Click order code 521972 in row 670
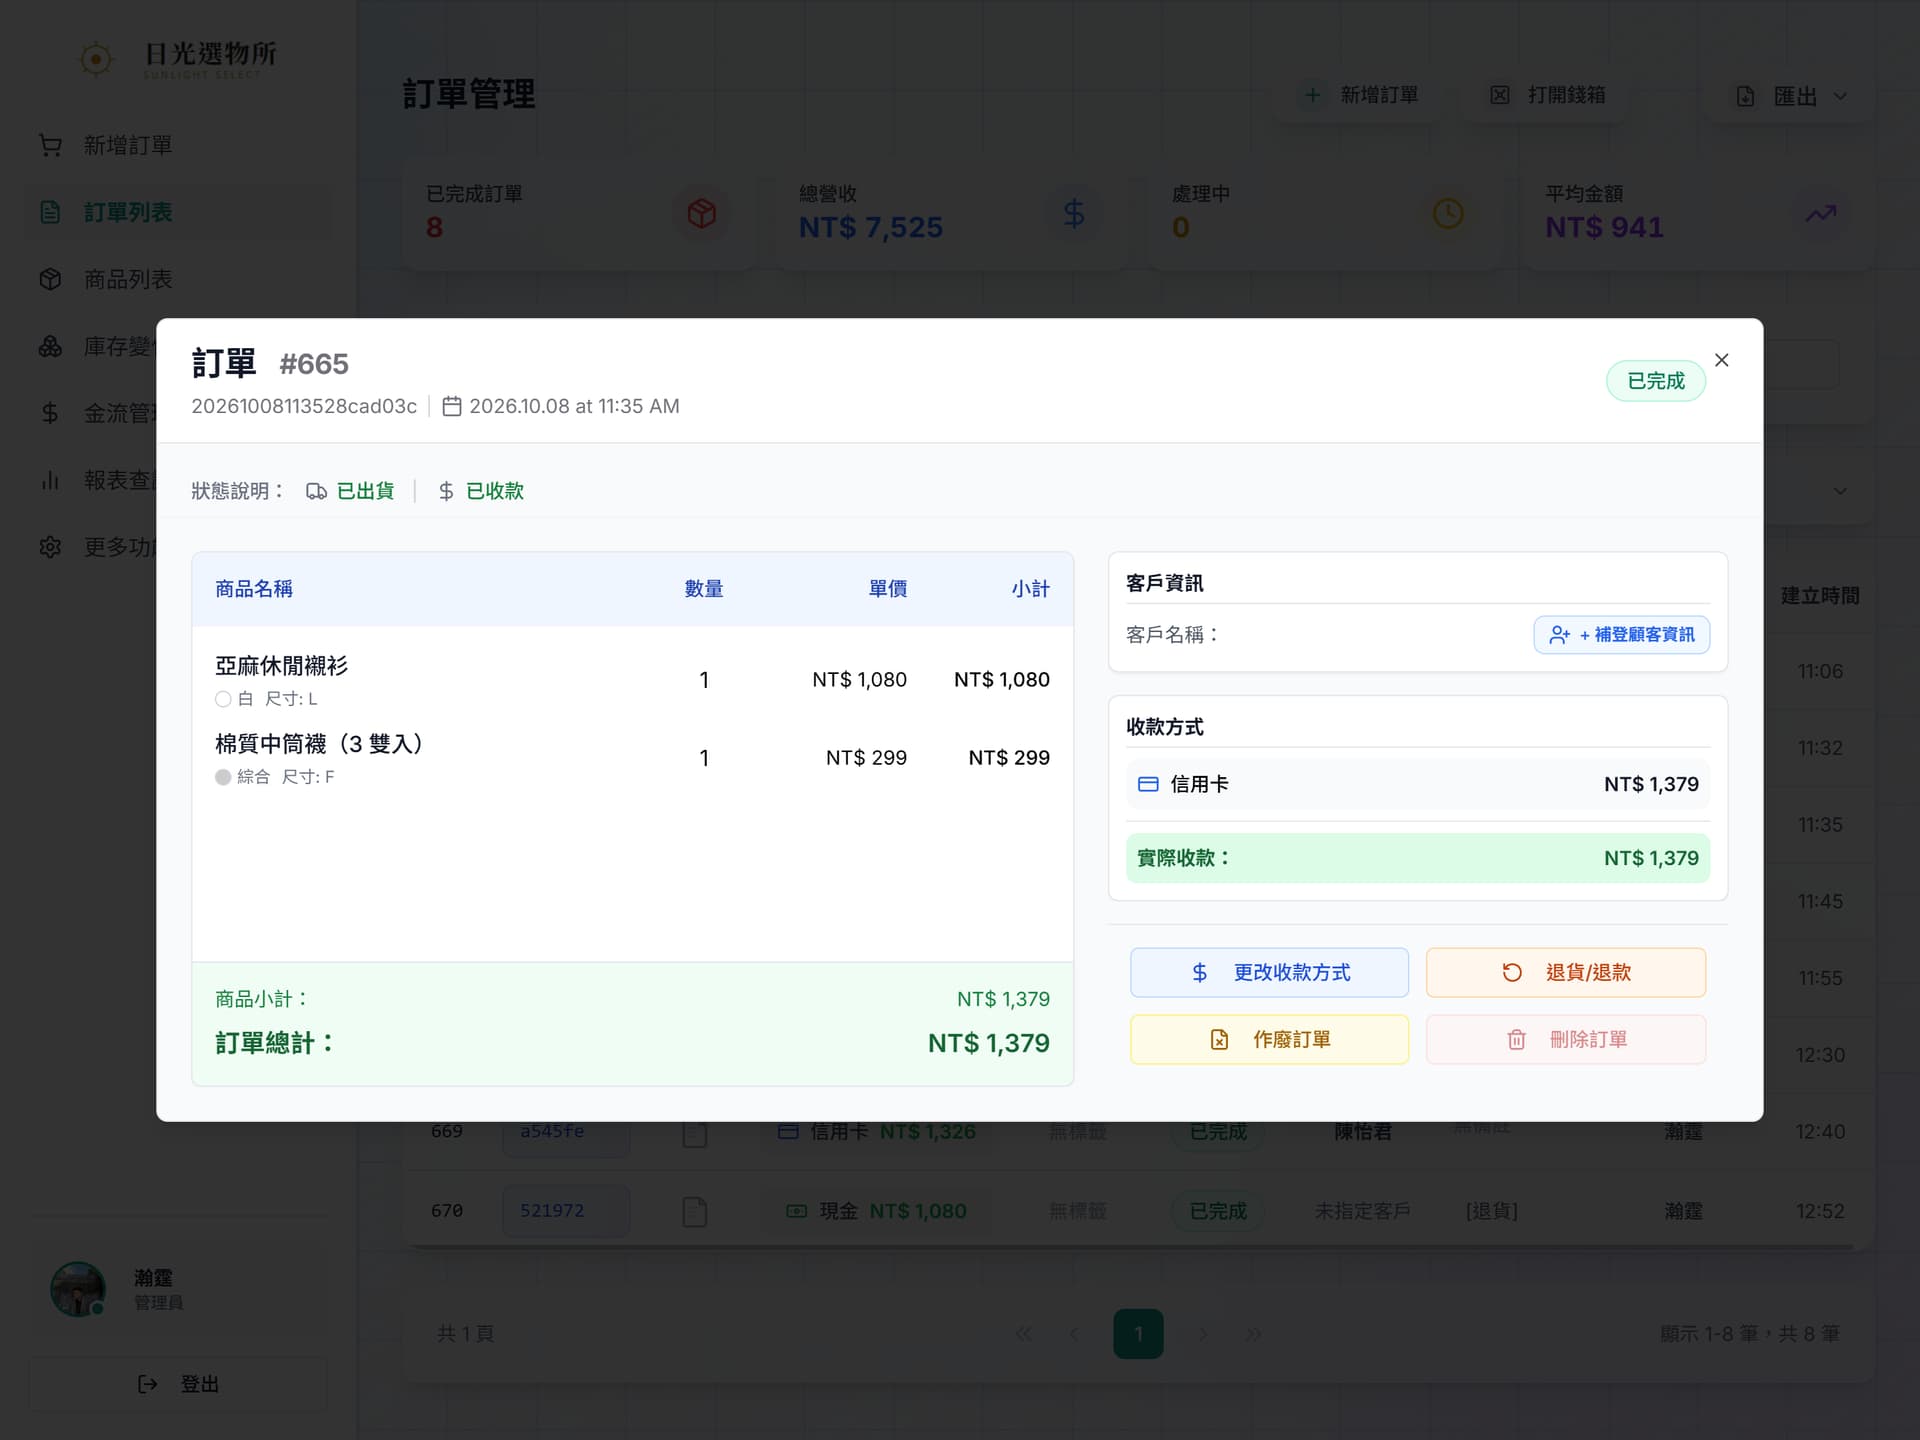 565,1211
